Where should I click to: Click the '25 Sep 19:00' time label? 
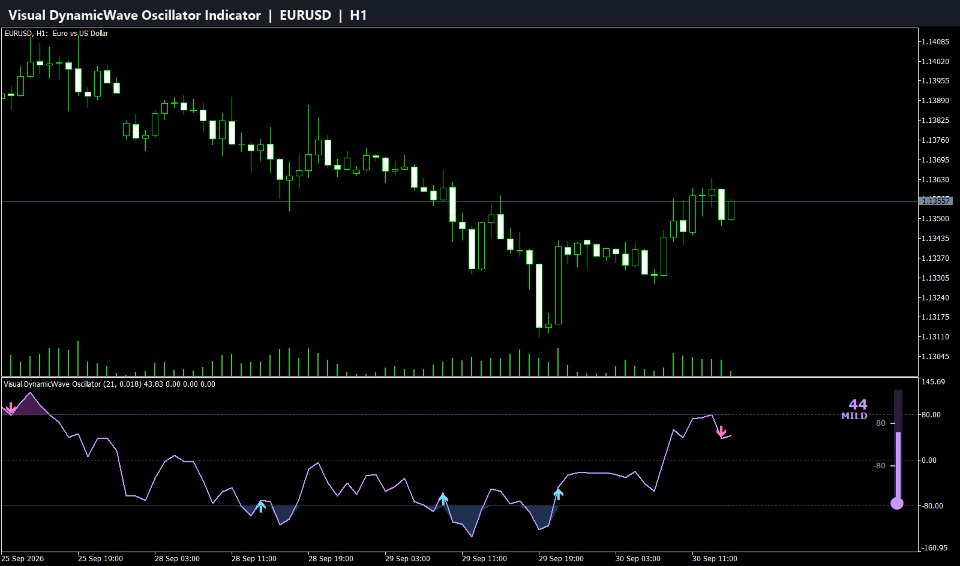(100, 558)
